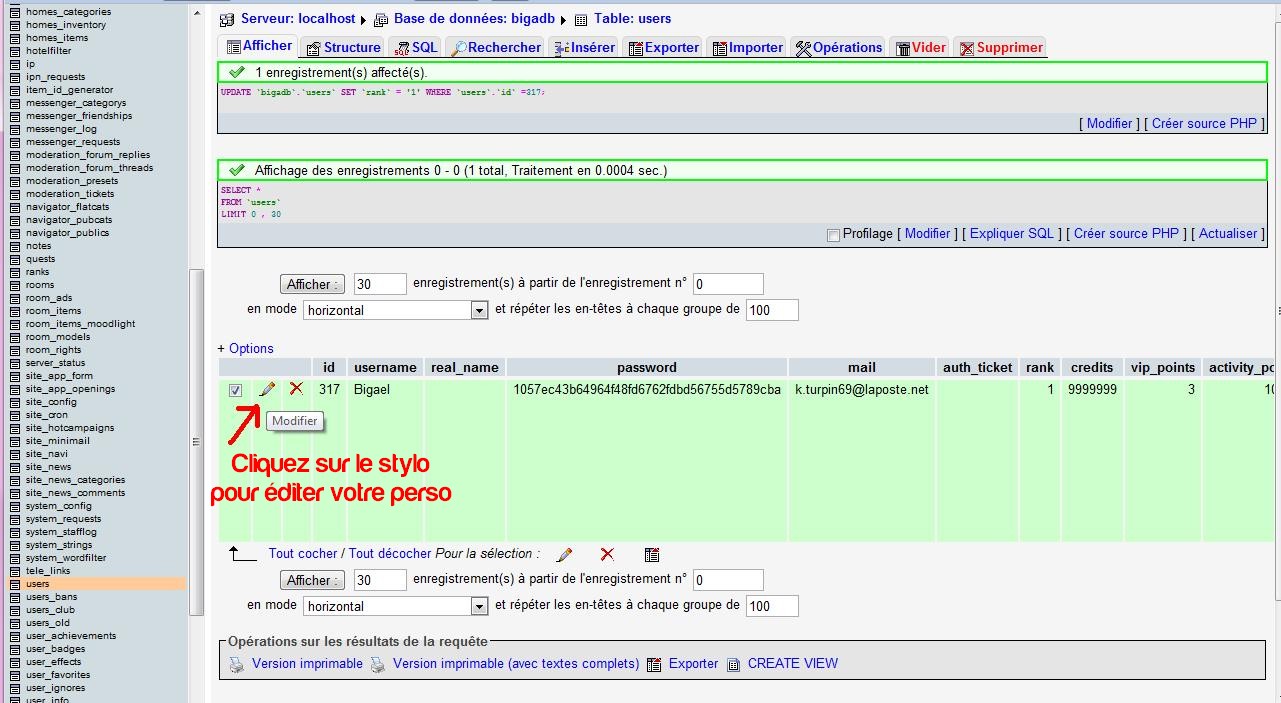Click the printer icon beside plain 'Version imprimable'

236,664
